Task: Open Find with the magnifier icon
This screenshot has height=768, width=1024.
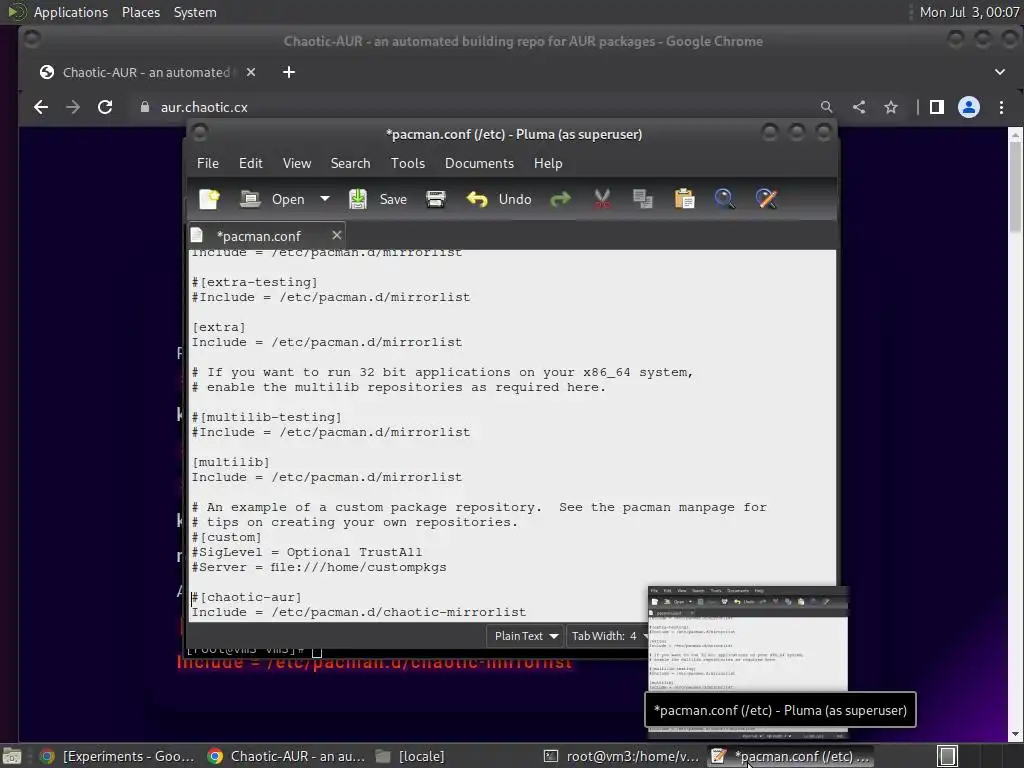Action: 725,199
